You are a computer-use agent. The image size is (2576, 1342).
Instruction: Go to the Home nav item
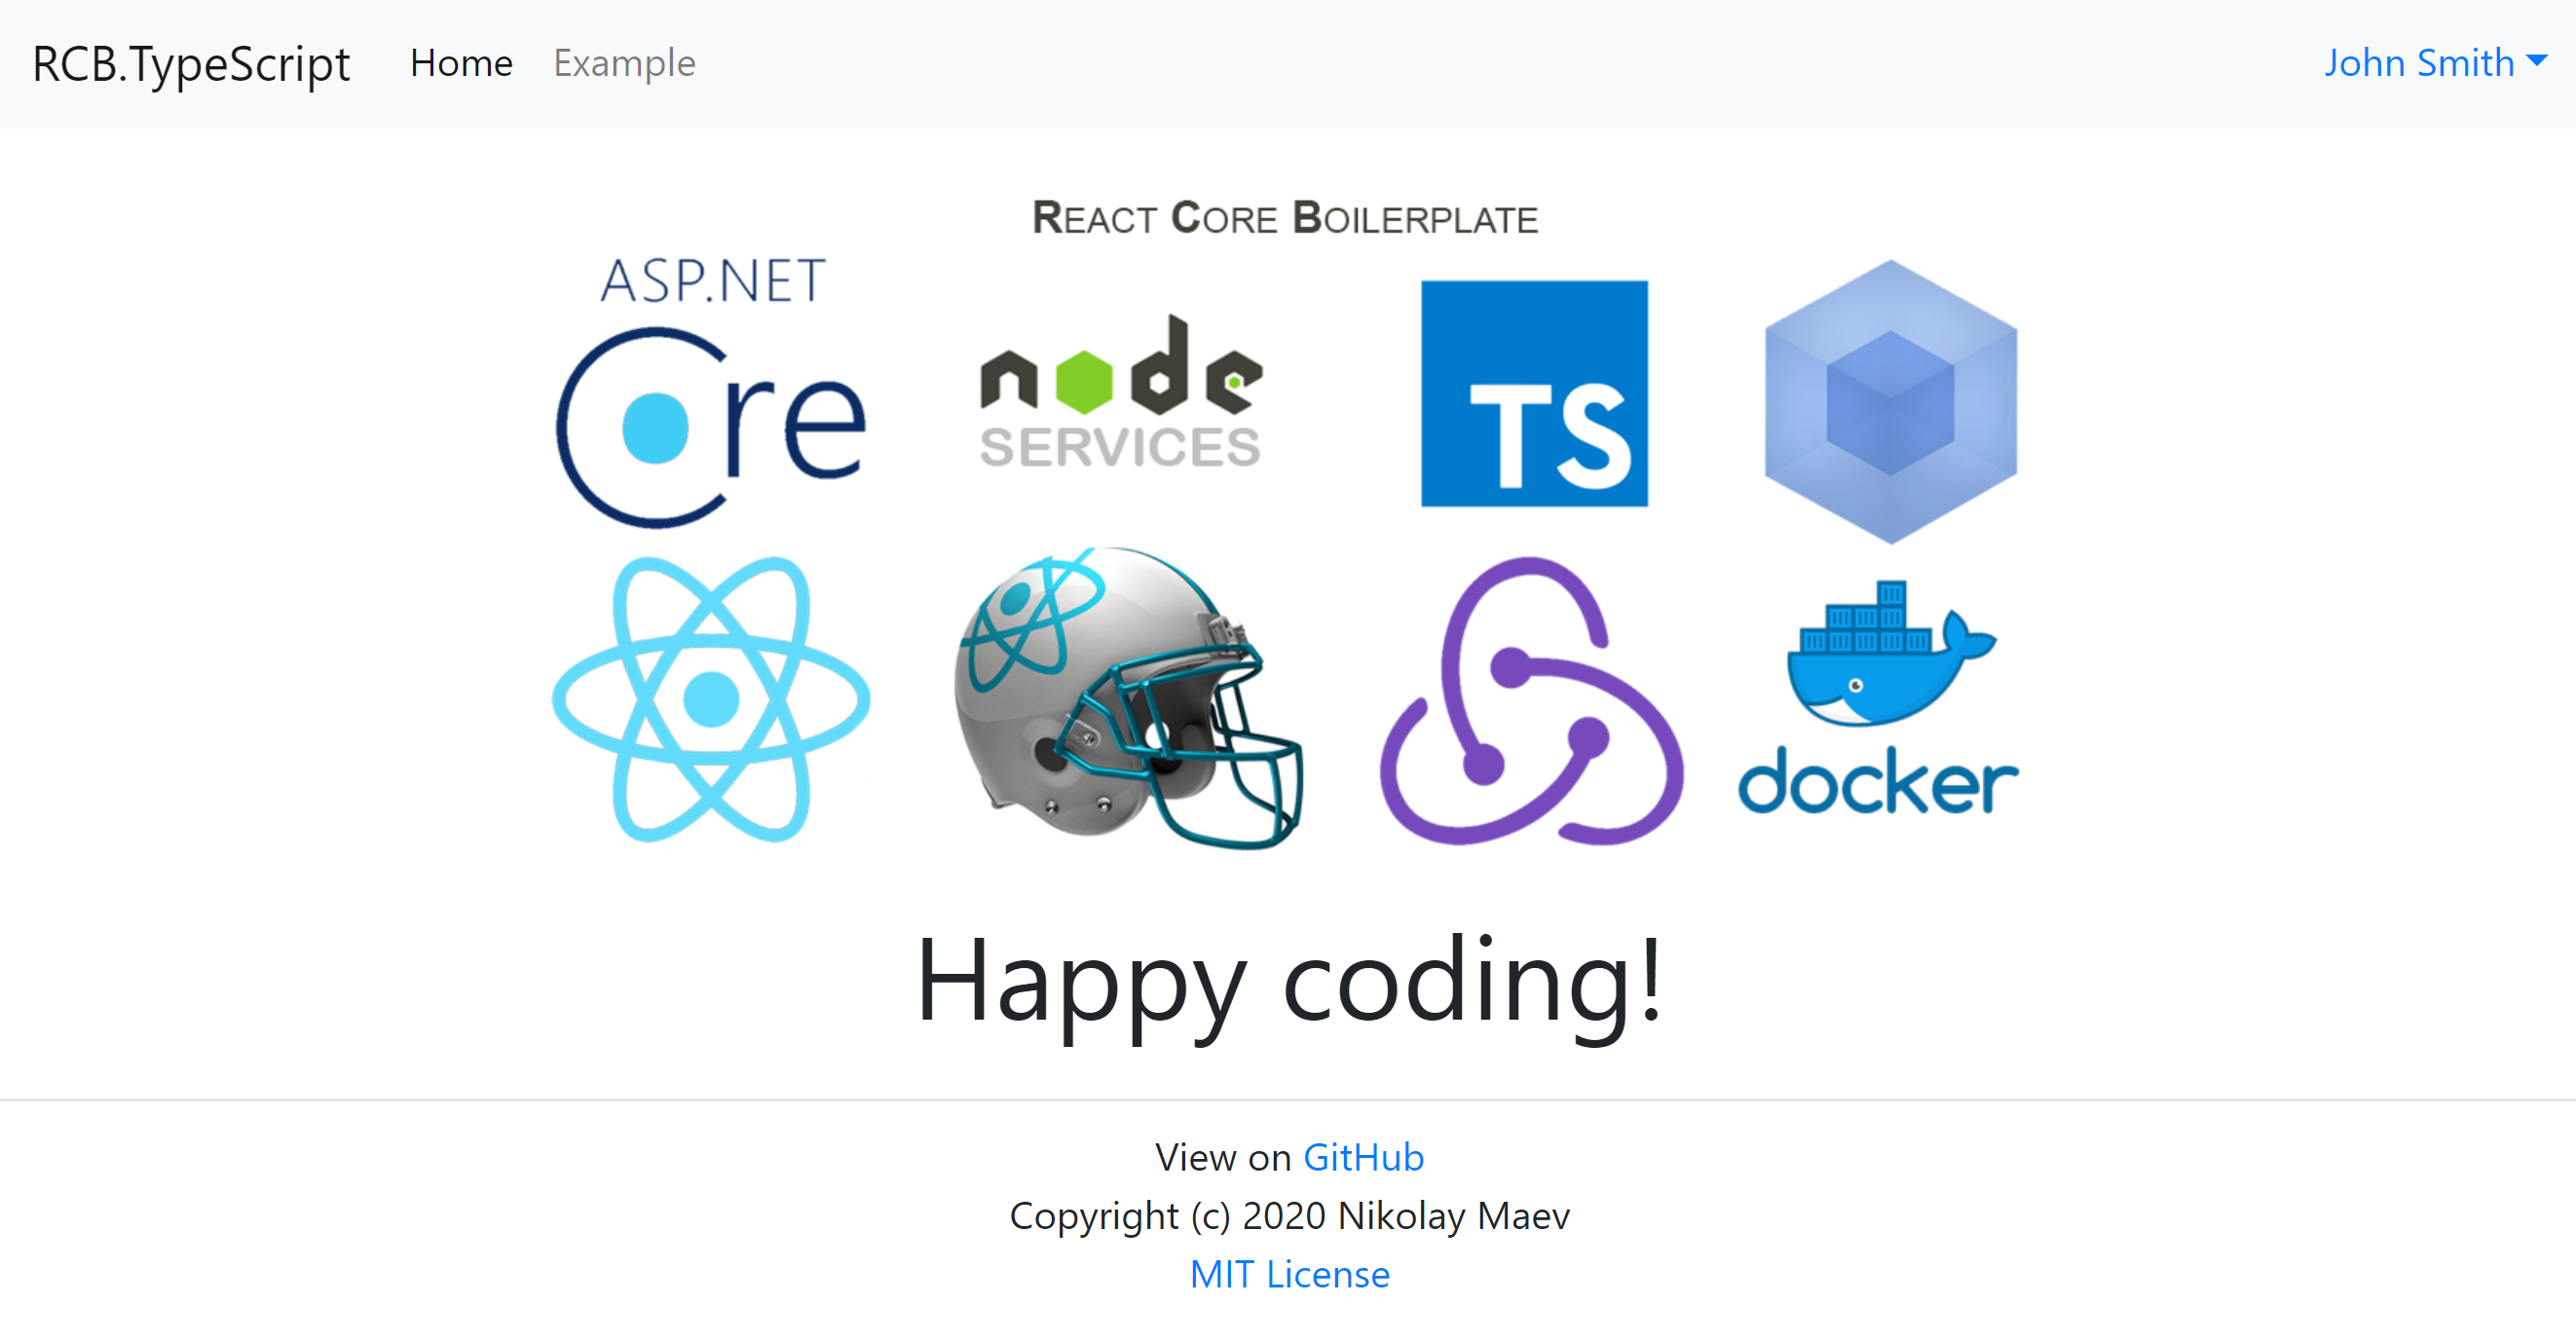(461, 63)
